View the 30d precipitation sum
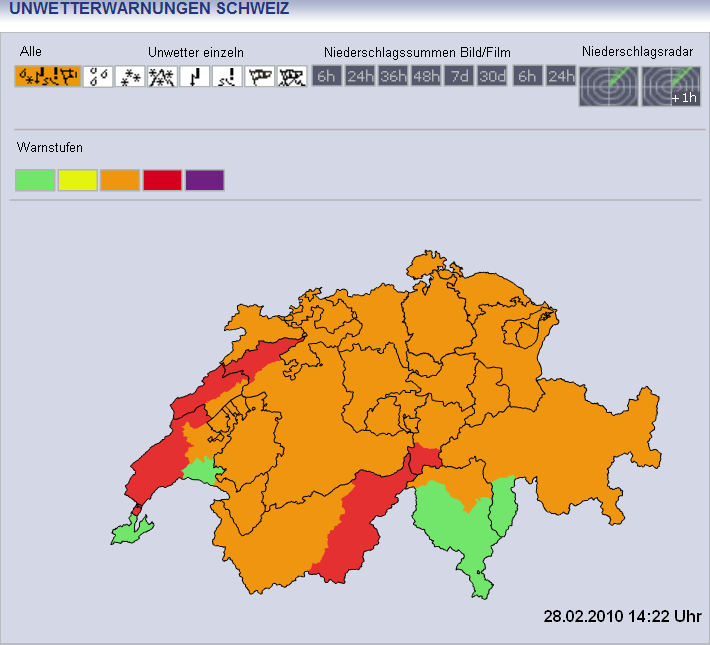Image resolution: width=710 pixels, height=645 pixels. [492, 76]
